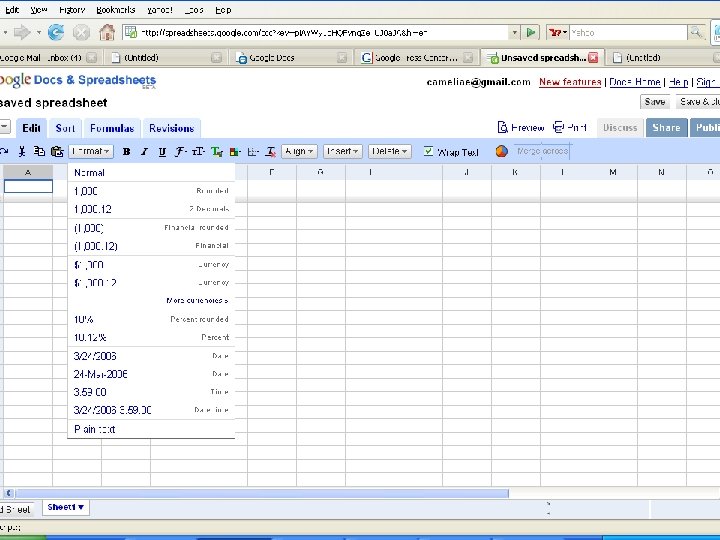Image resolution: width=720 pixels, height=540 pixels.
Task: Click the Share button
Action: coord(666,128)
